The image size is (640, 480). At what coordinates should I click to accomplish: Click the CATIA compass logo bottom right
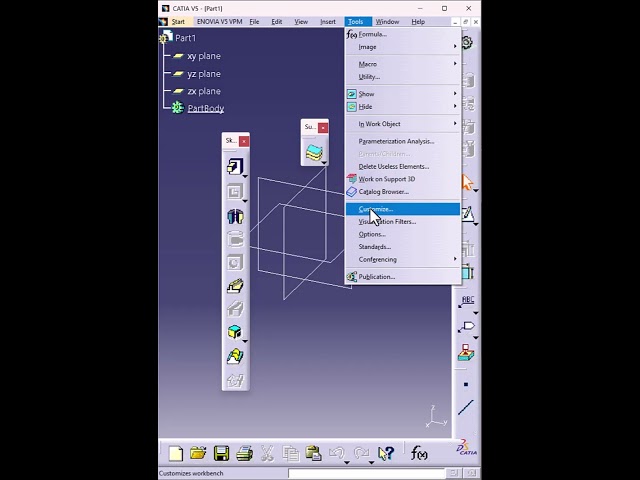[466, 448]
